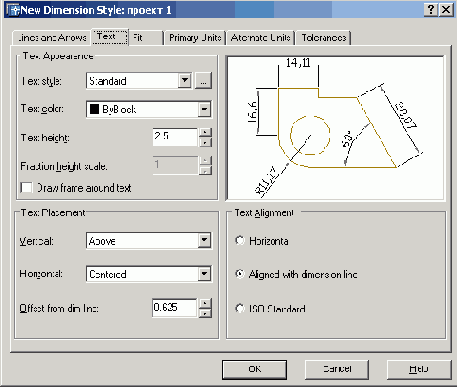Click the 'Vertical:' label
This screenshot has height=387, width=457.
point(36,241)
